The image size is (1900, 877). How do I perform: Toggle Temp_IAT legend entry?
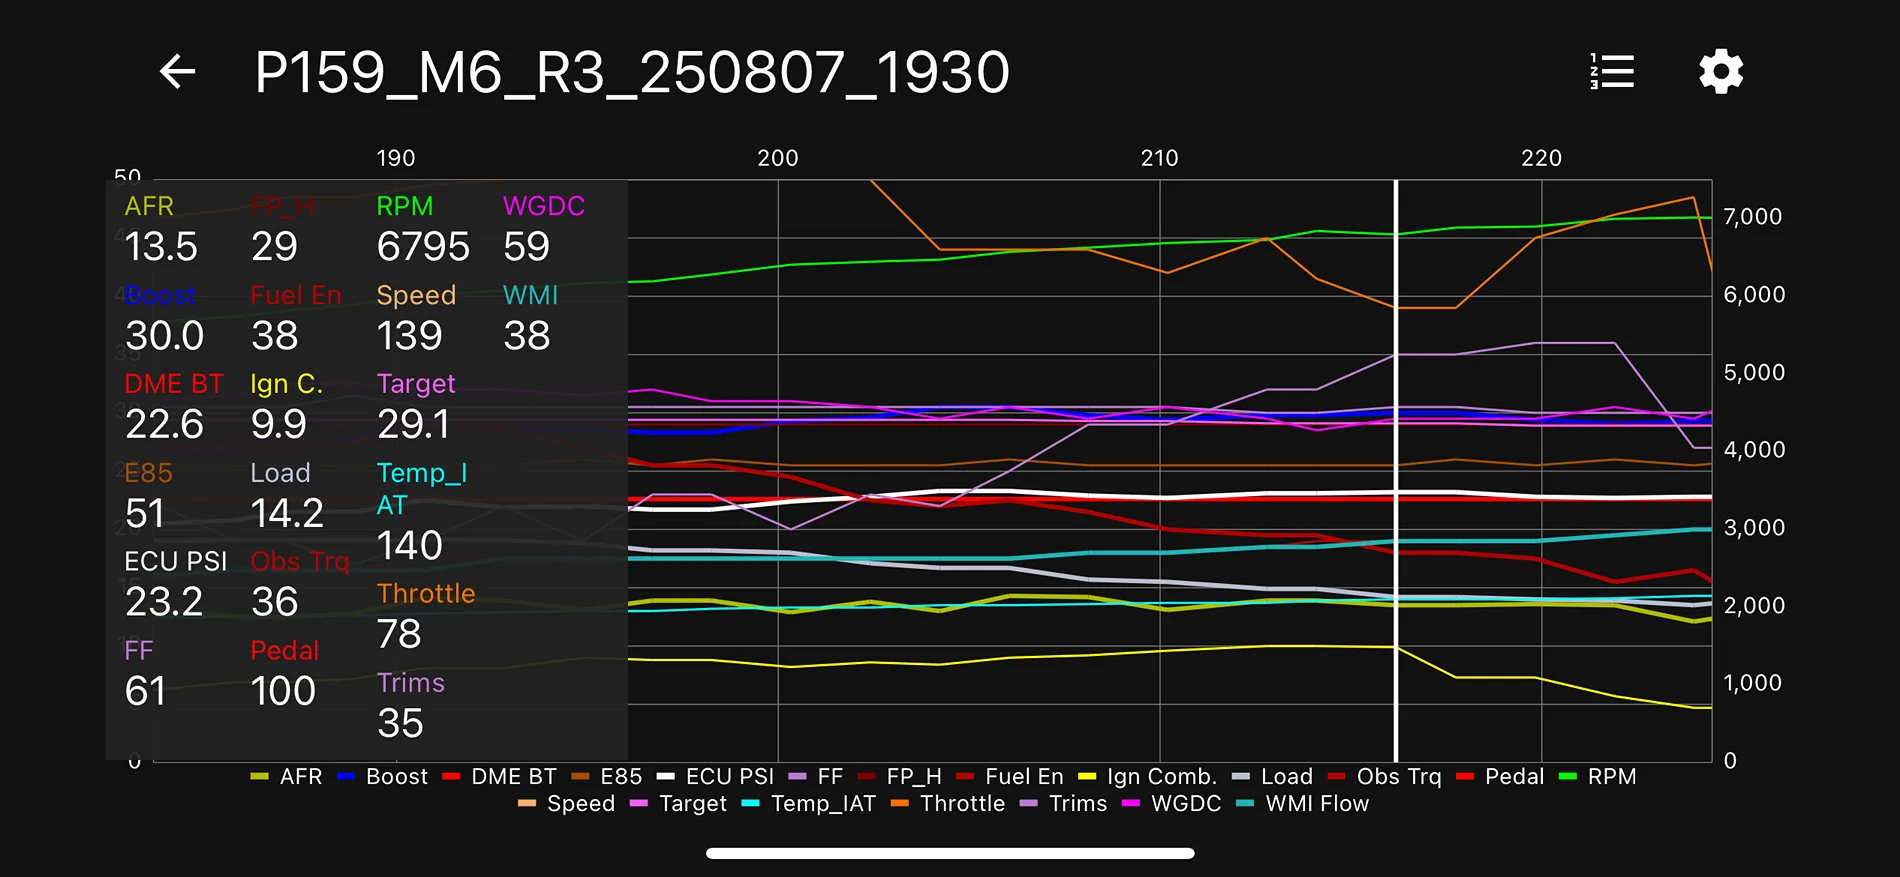pos(809,804)
